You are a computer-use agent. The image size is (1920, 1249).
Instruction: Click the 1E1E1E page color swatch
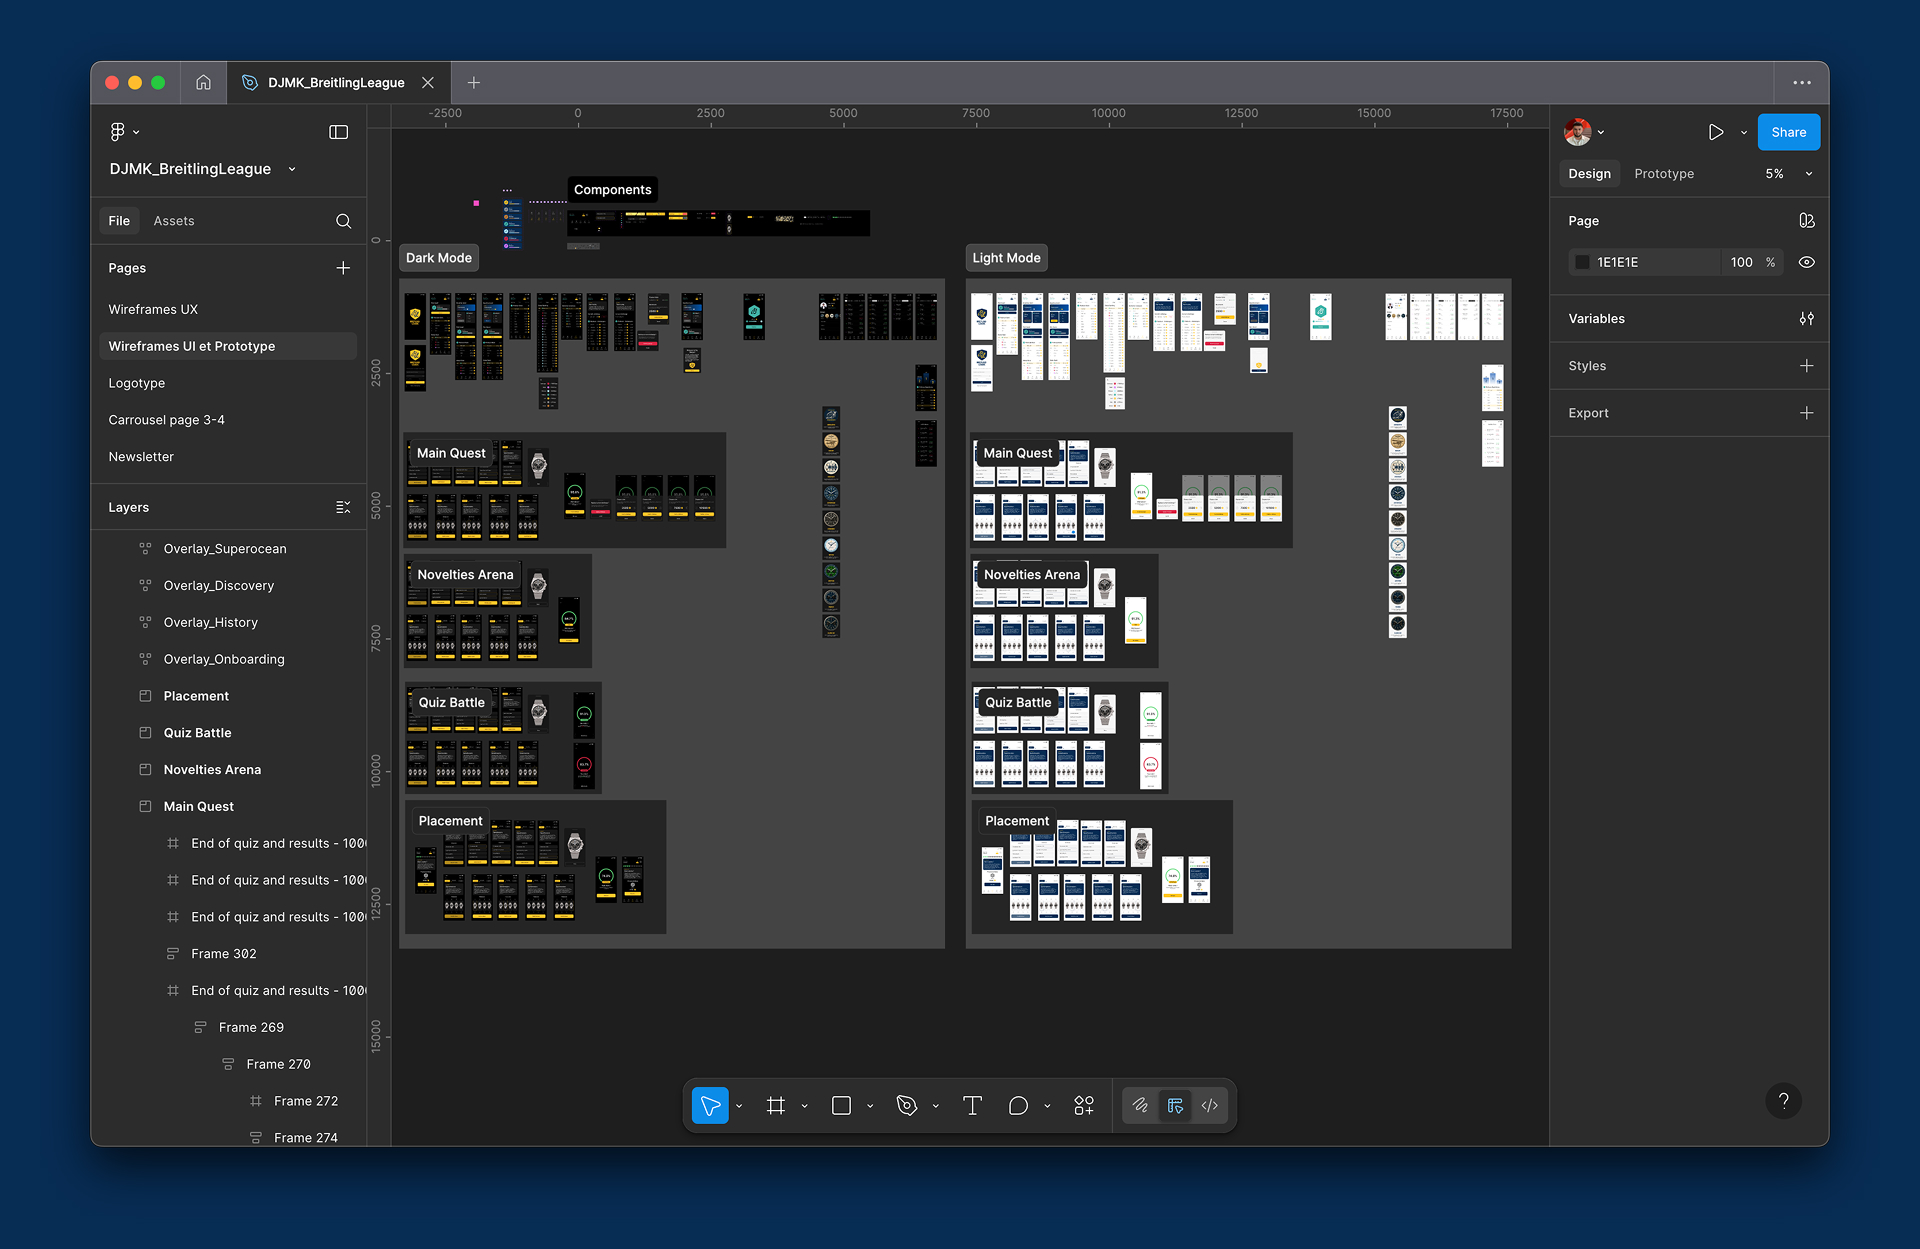pyautogui.click(x=1582, y=262)
